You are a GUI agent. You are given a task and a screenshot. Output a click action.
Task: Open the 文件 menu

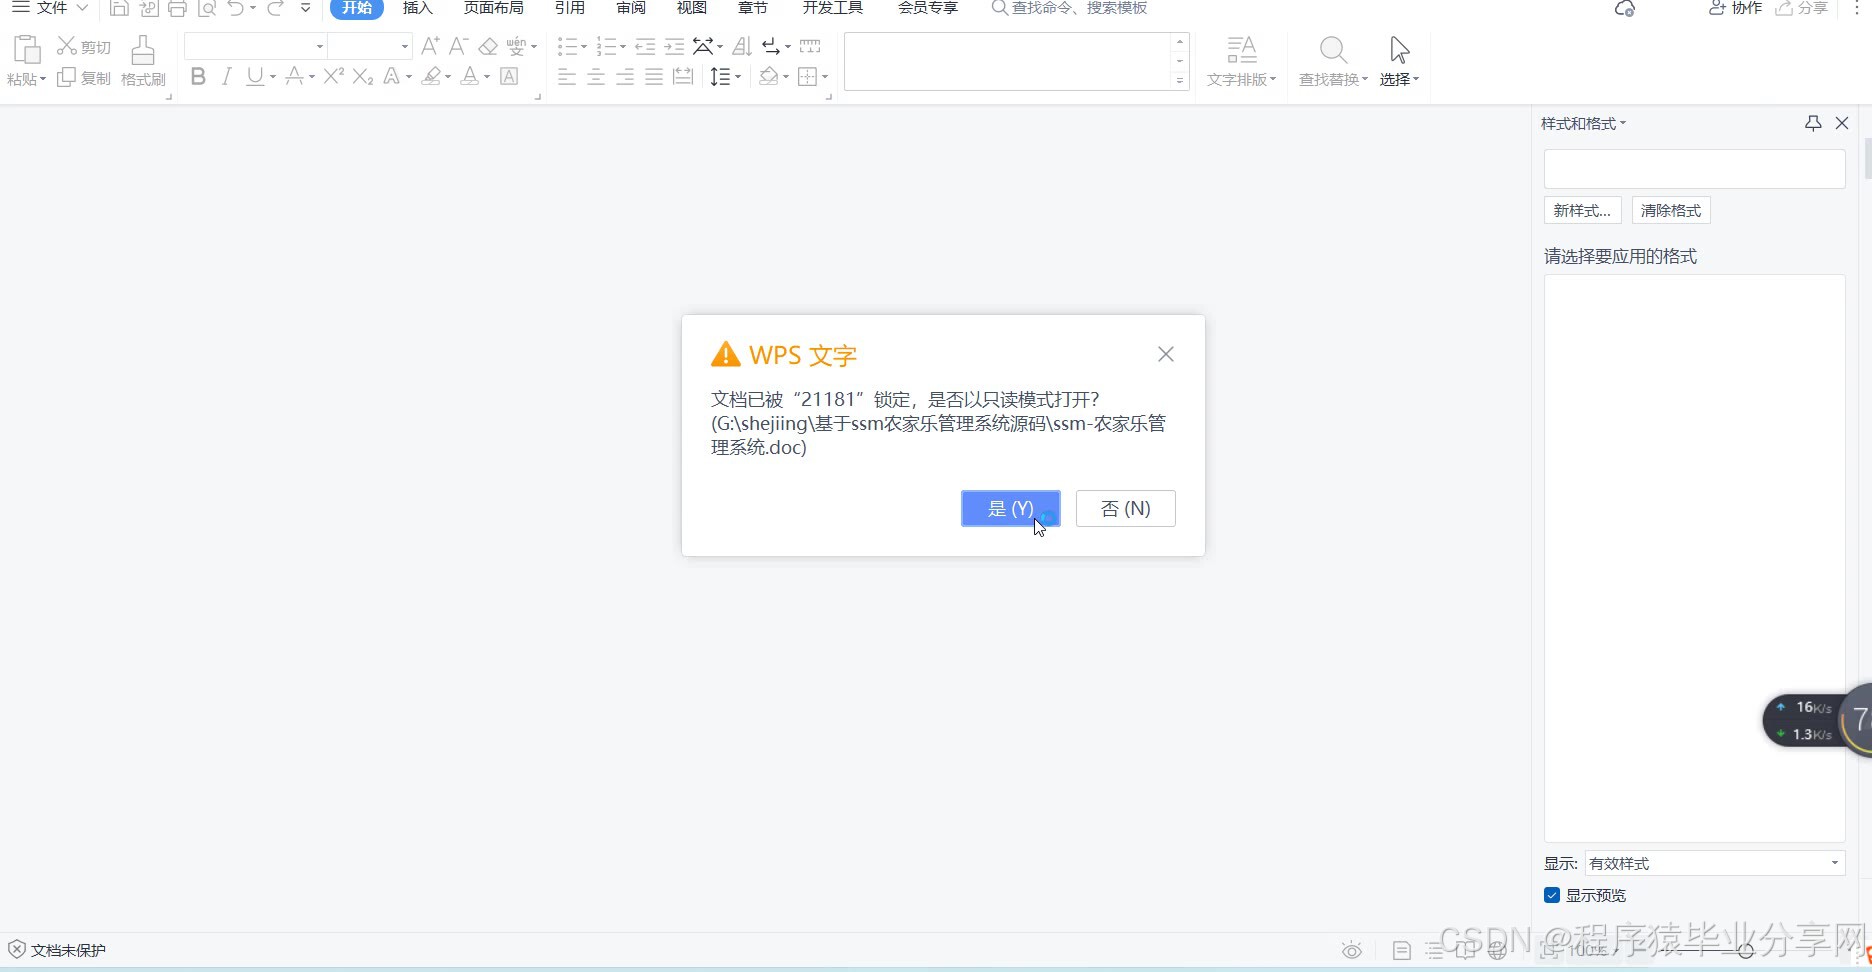tap(51, 8)
